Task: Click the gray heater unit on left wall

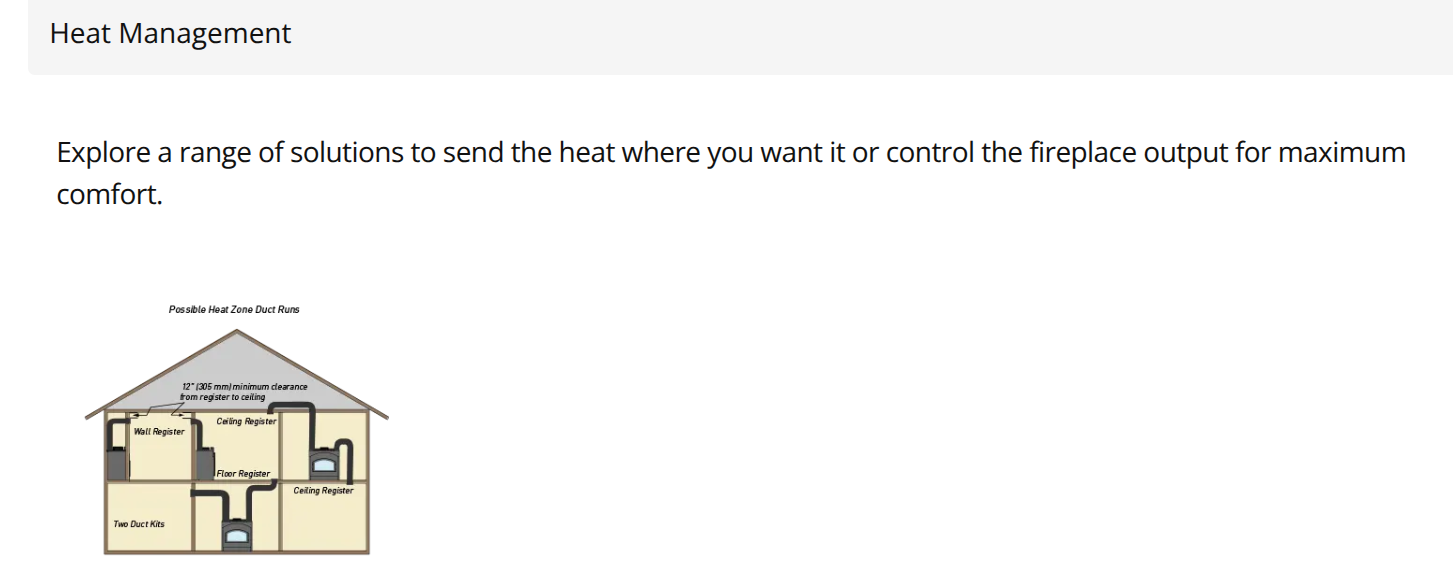Action: pyautogui.click(x=116, y=464)
